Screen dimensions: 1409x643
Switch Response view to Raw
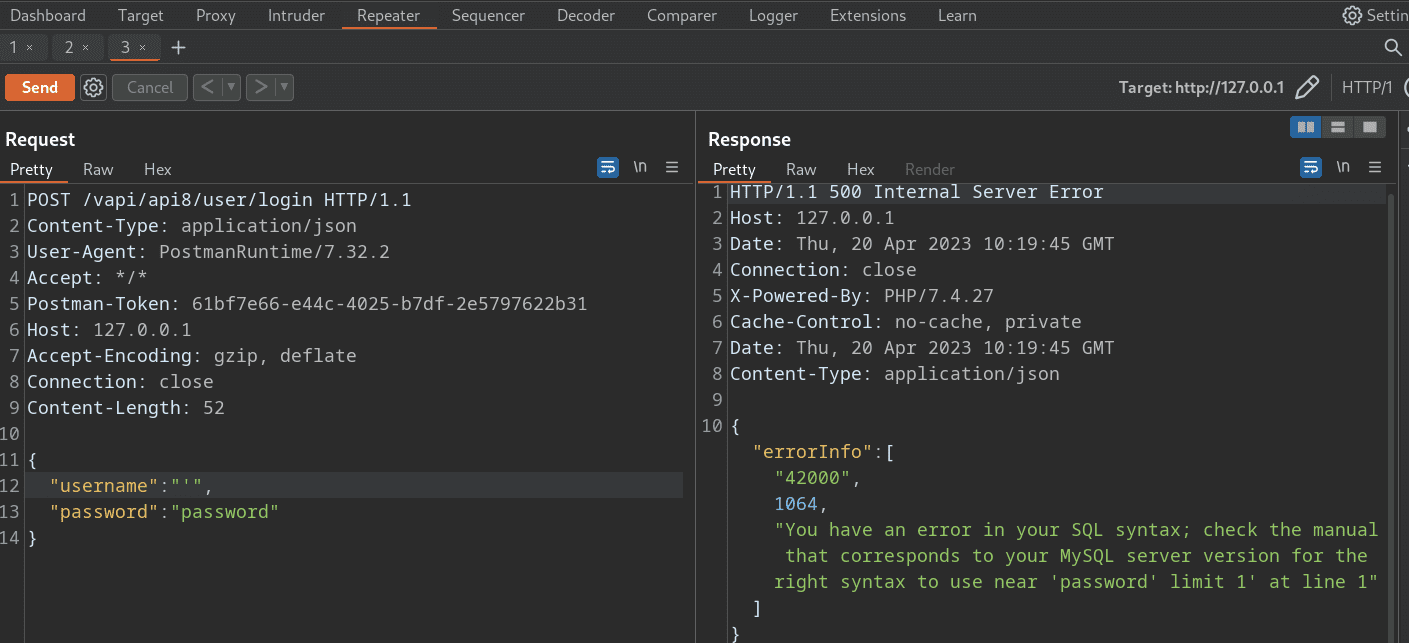(x=801, y=169)
